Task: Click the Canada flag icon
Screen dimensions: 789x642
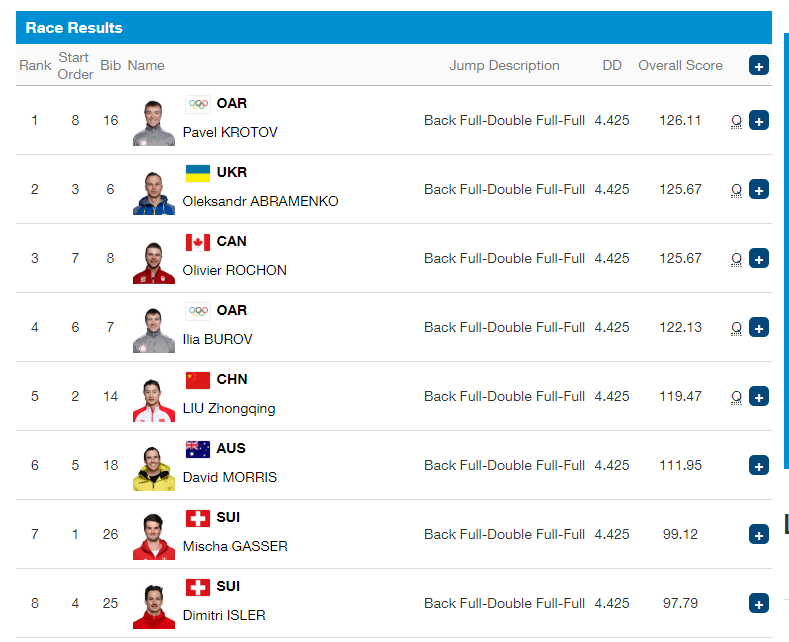Action: click(x=198, y=242)
